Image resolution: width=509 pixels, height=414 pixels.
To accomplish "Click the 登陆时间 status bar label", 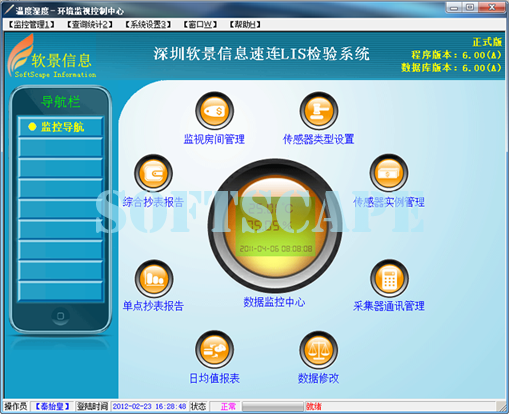I will pos(92,406).
